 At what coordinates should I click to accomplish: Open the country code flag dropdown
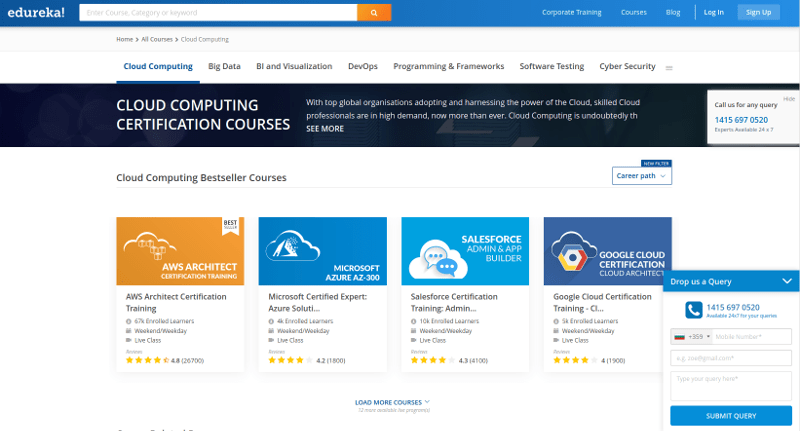pyautogui.click(x=691, y=337)
